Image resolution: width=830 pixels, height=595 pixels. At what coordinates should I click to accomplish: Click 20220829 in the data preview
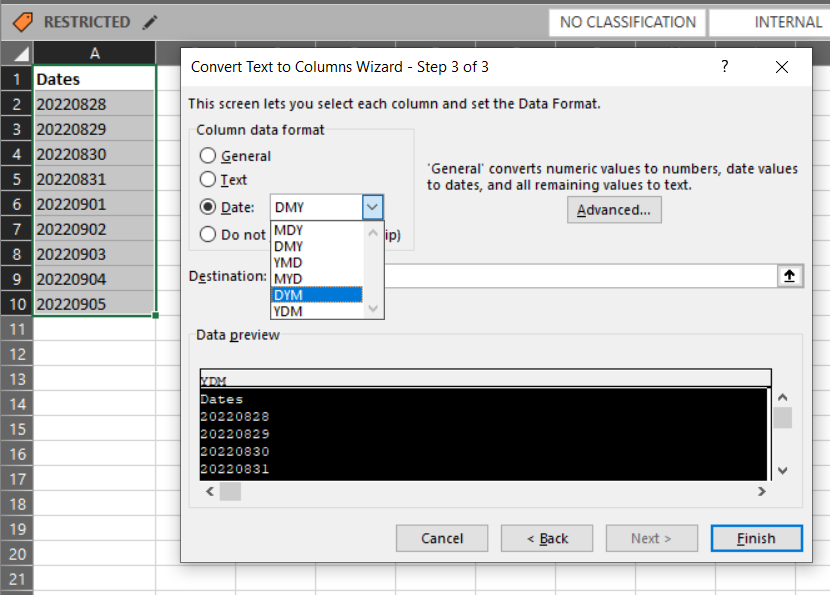coord(234,434)
